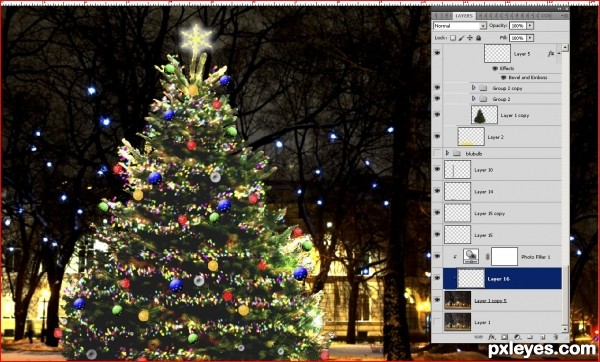Hide Layer 1 copy 5
Screen dimensions: 600x362
coord(437,300)
